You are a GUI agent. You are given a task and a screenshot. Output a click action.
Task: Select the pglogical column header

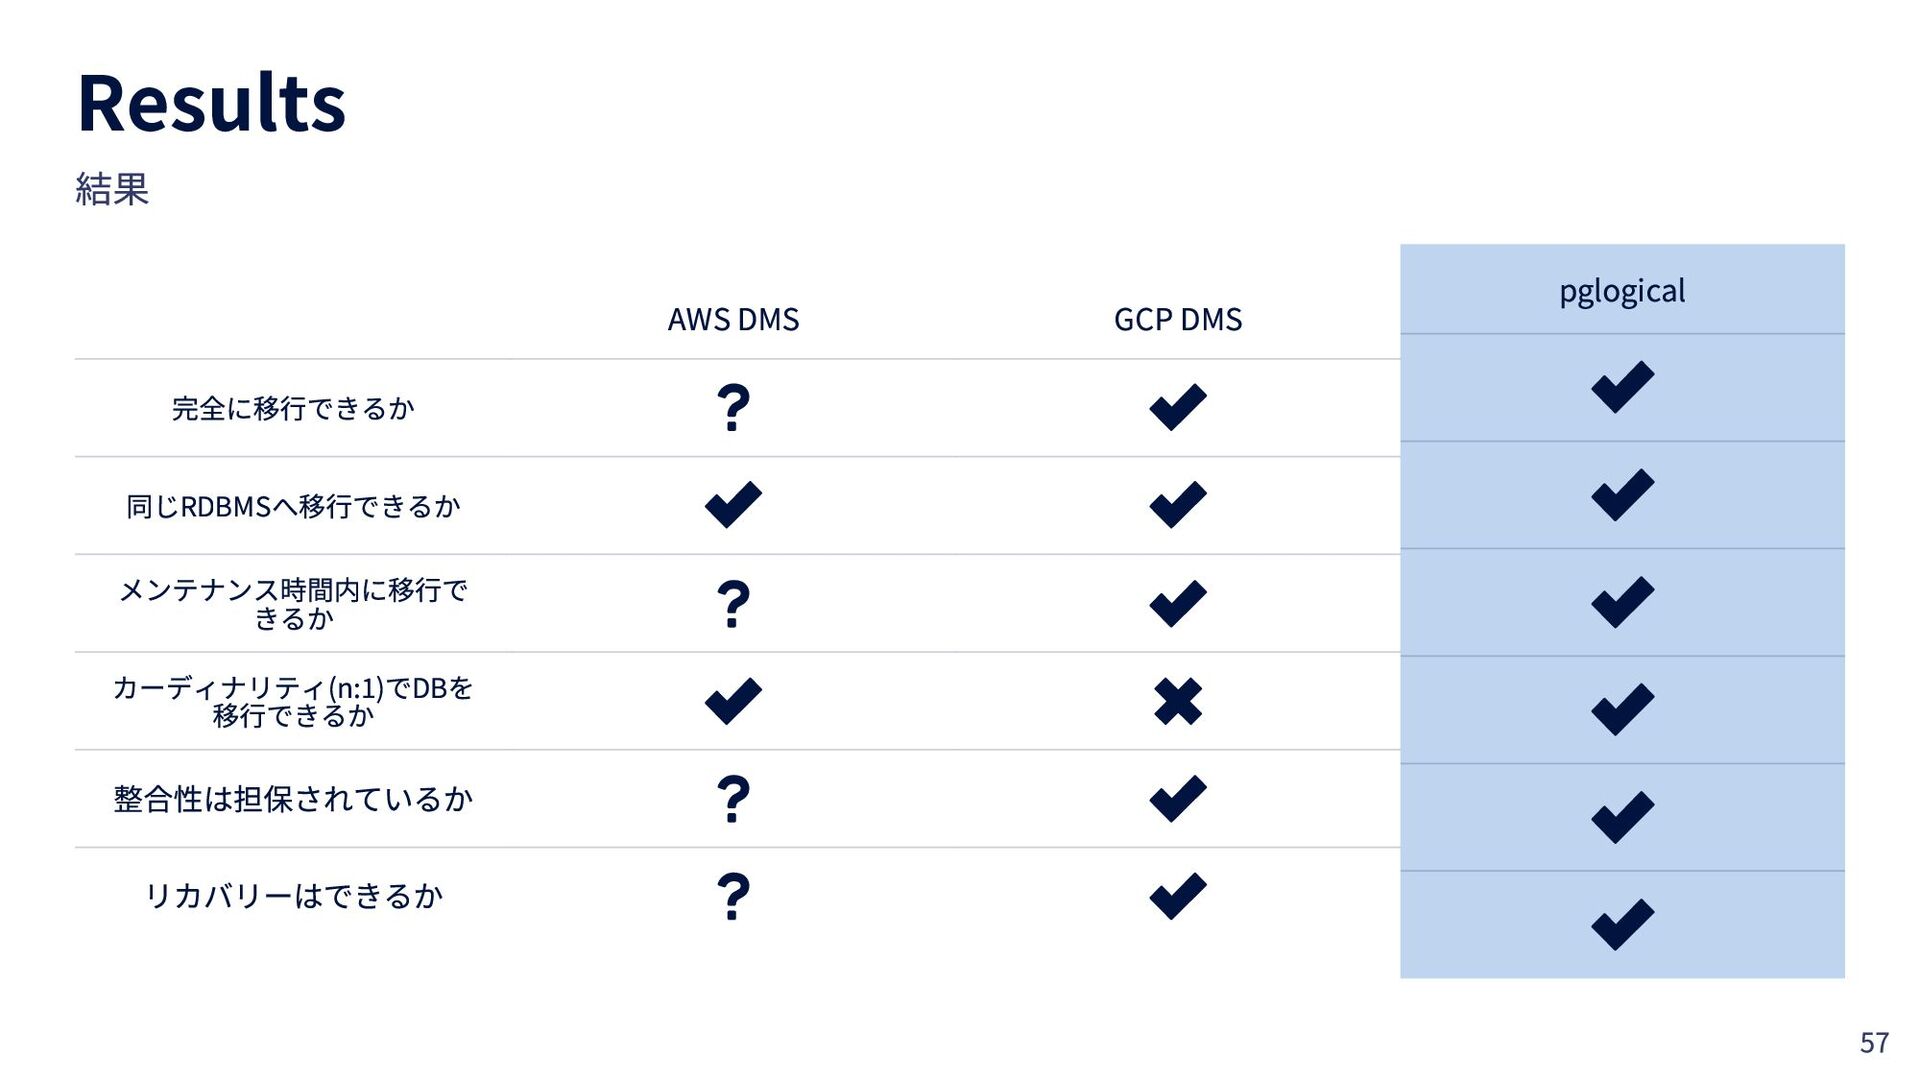click(x=1622, y=291)
